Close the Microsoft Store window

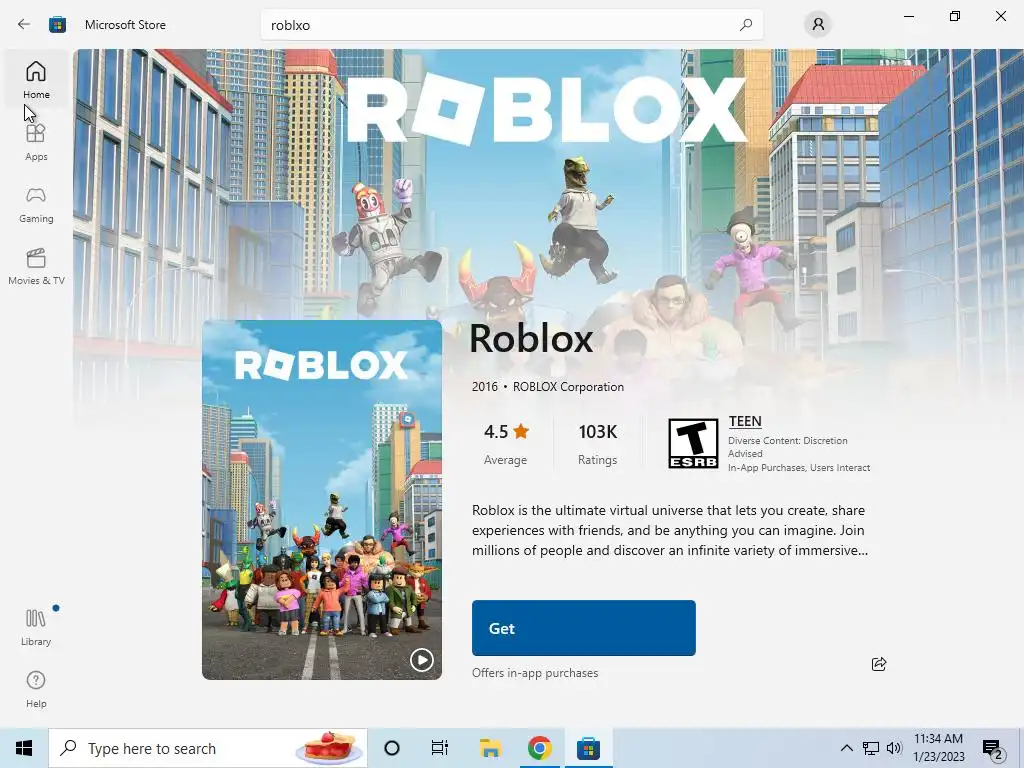point(1000,16)
